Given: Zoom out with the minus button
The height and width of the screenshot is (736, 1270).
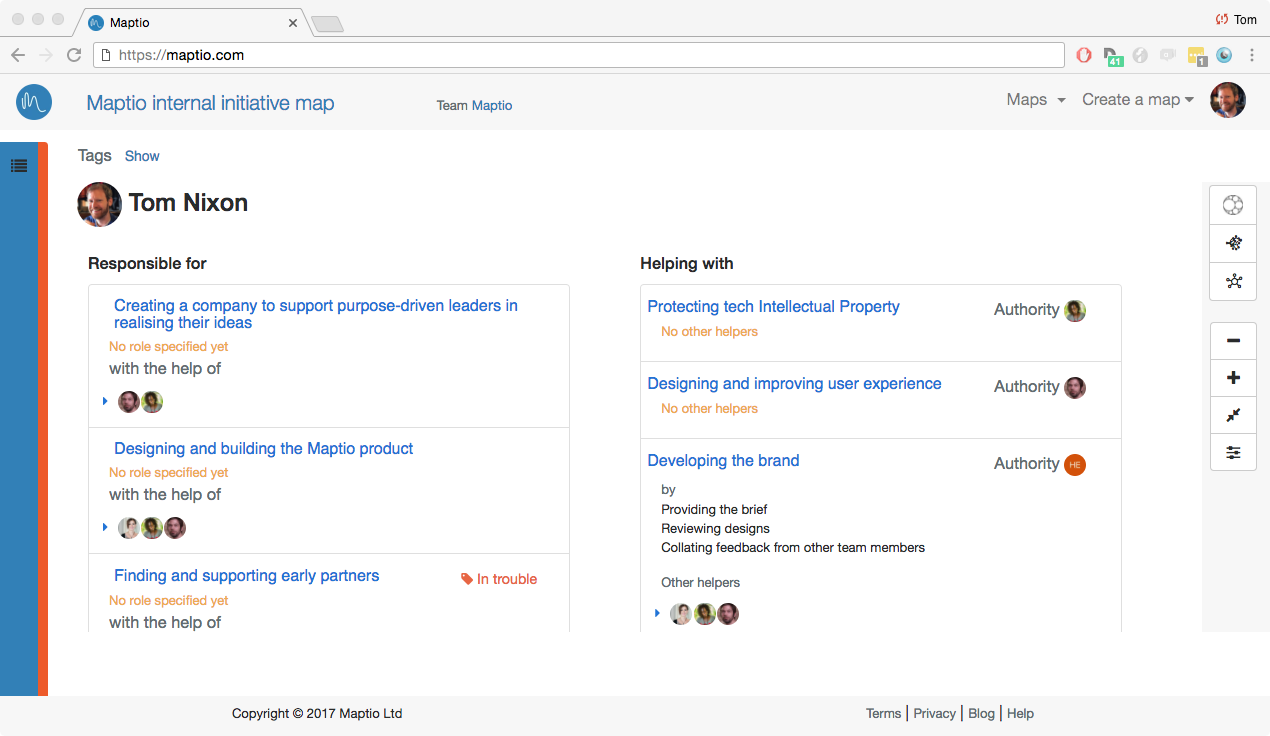Looking at the screenshot, I should [1233, 341].
